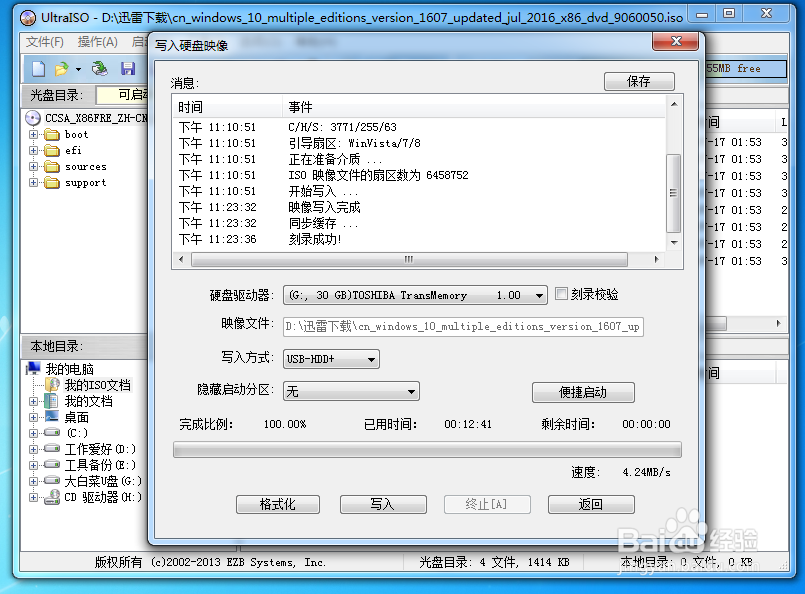Enable the 刻录校验 checkbox
Viewport: 805px width, 594px height.
pos(562,294)
